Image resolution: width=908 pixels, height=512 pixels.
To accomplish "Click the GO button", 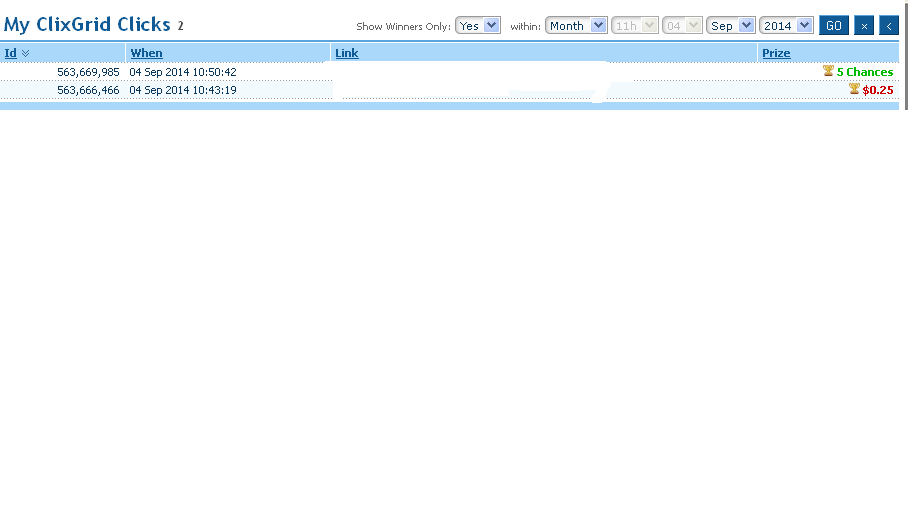I will pyautogui.click(x=833, y=25).
